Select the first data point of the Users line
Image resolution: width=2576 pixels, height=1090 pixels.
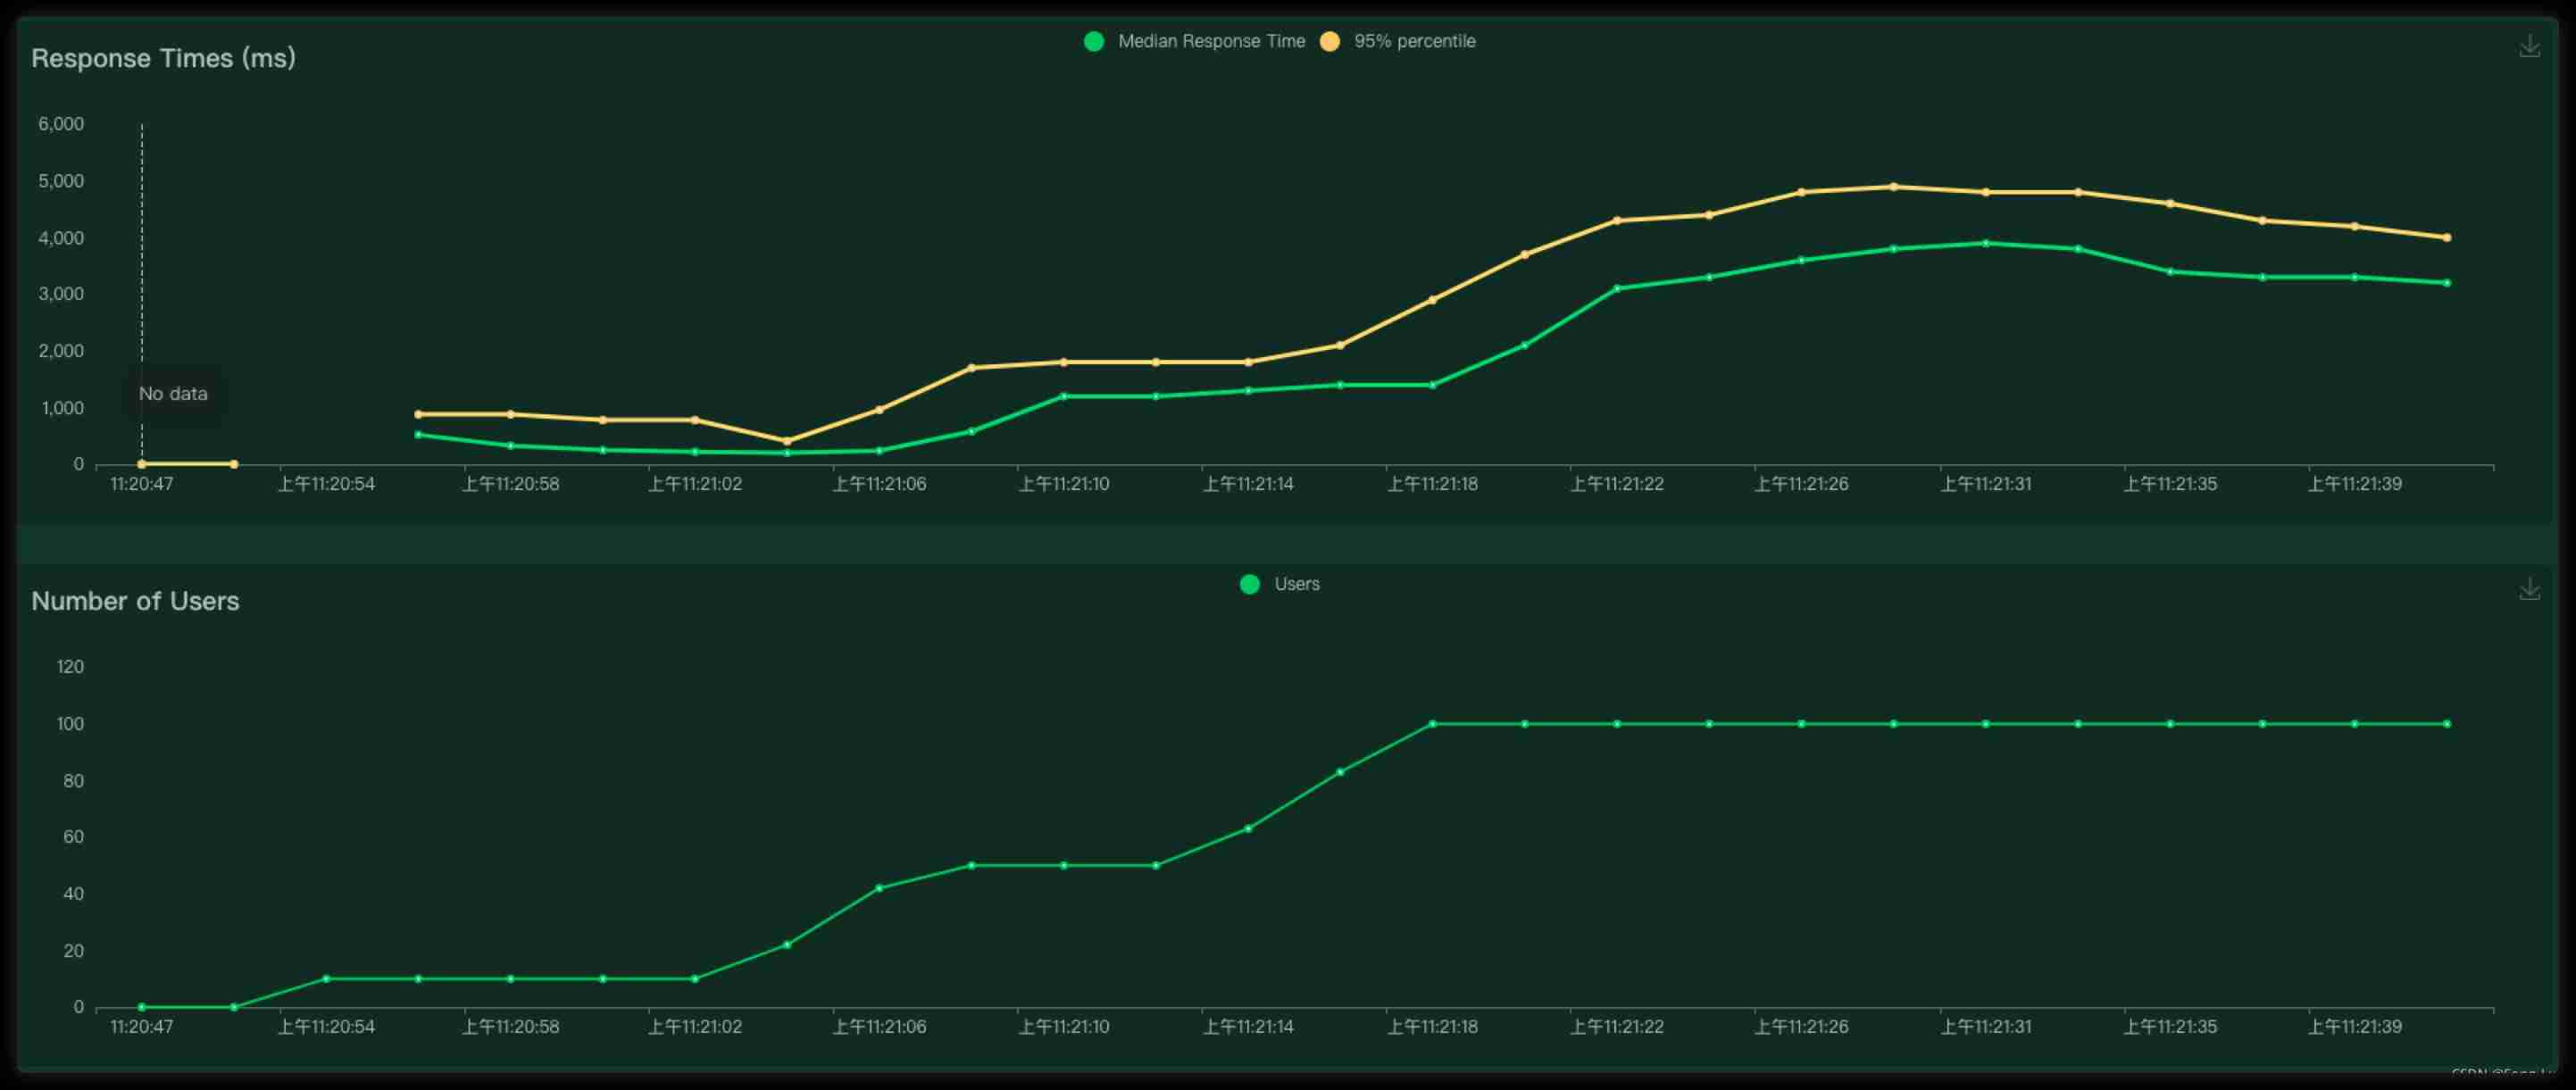coord(142,1008)
